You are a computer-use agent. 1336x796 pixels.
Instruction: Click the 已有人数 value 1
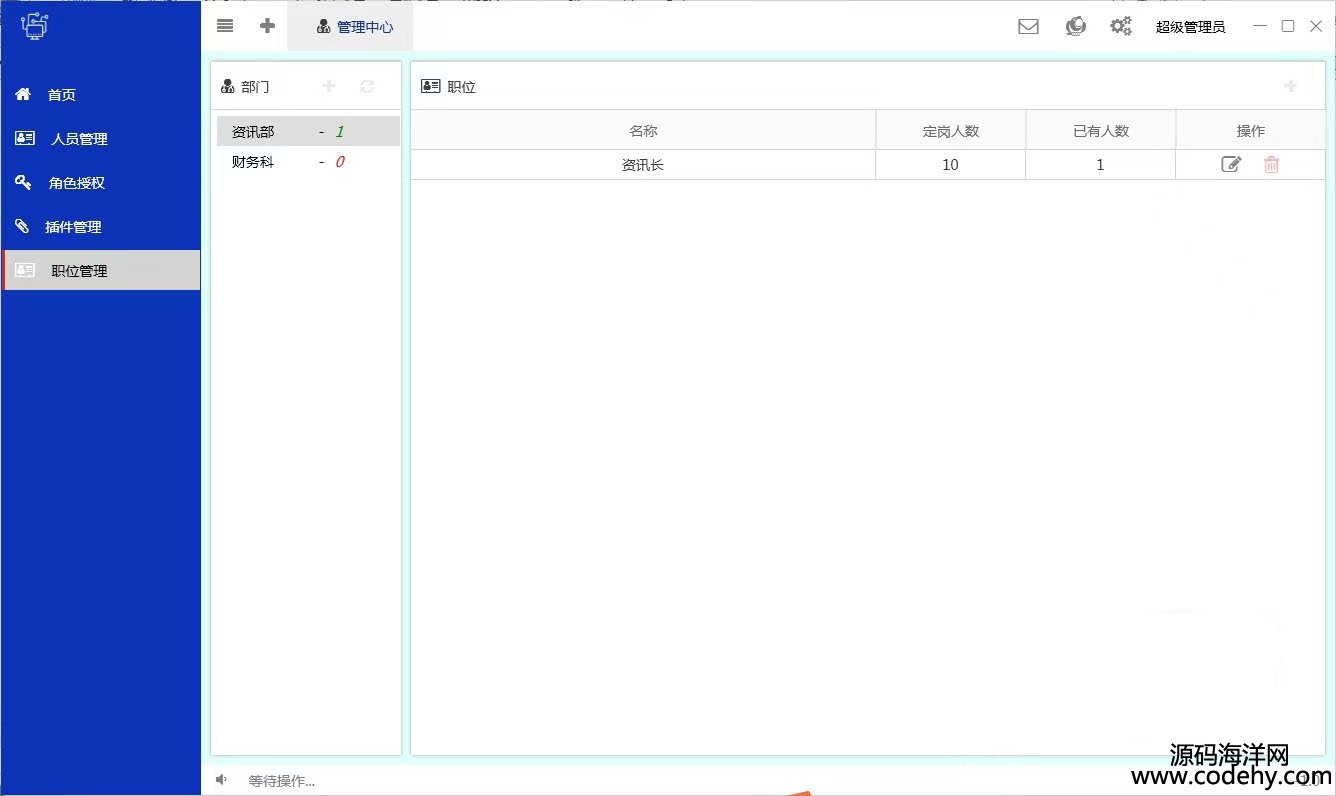pos(1101,165)
